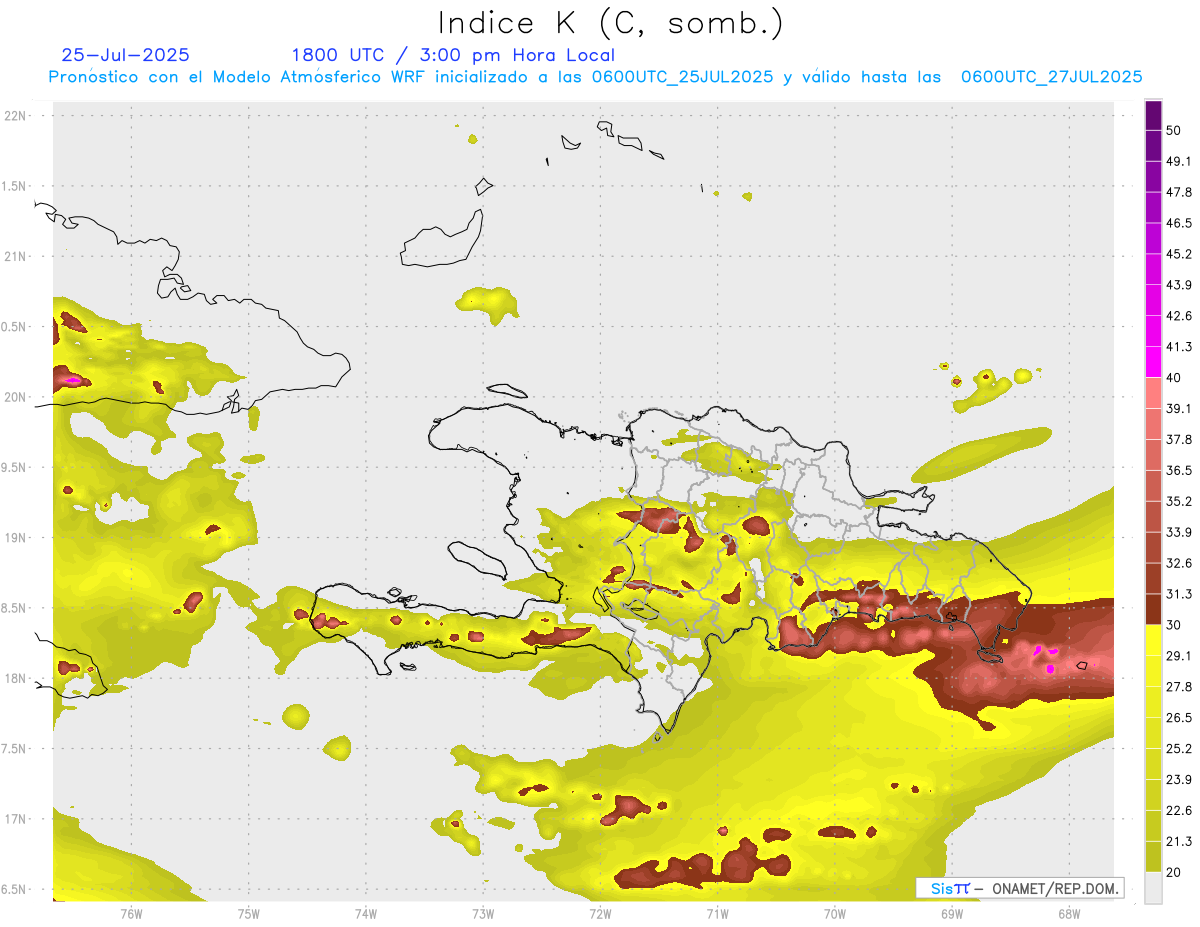Pick the light gray swatch below 20
Screen dimensions: 1200x927
tap(1153, 887)
